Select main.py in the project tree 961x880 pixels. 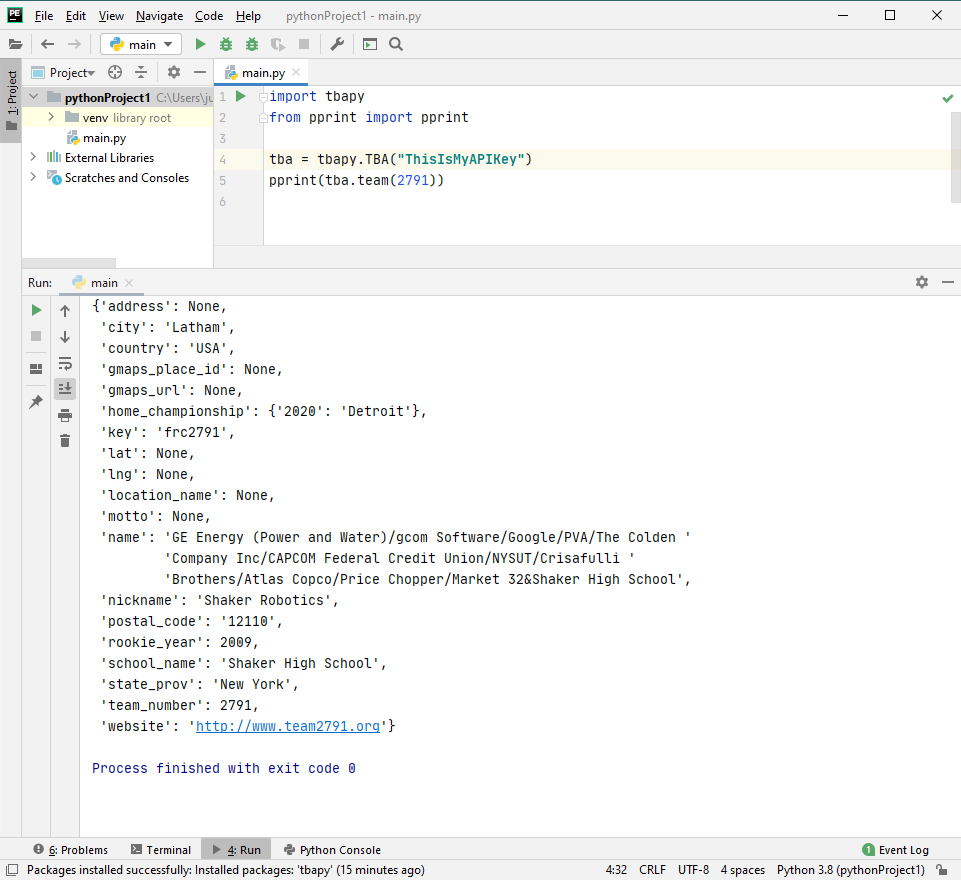[x=104, y=137]
